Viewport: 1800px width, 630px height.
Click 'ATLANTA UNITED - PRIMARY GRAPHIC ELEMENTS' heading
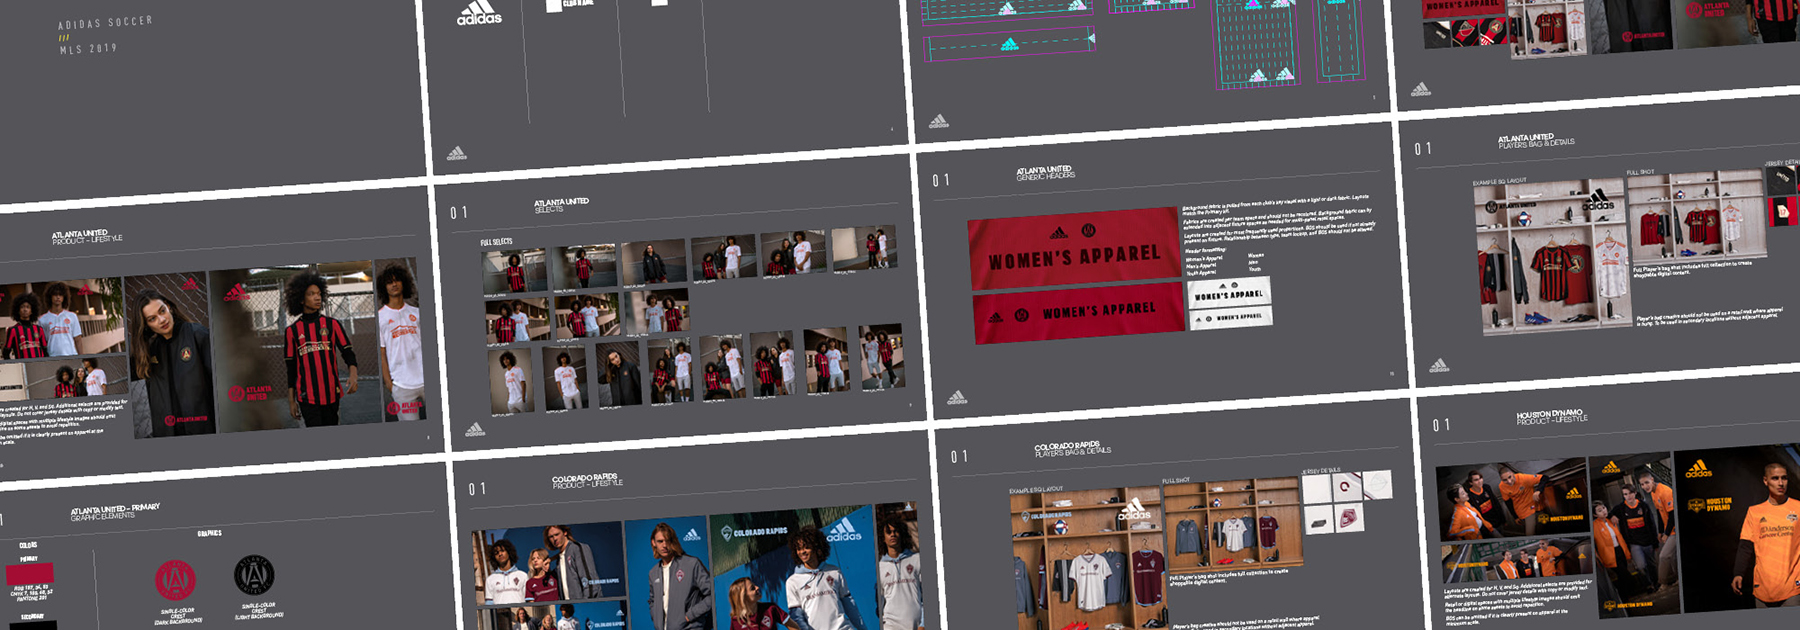114,512
